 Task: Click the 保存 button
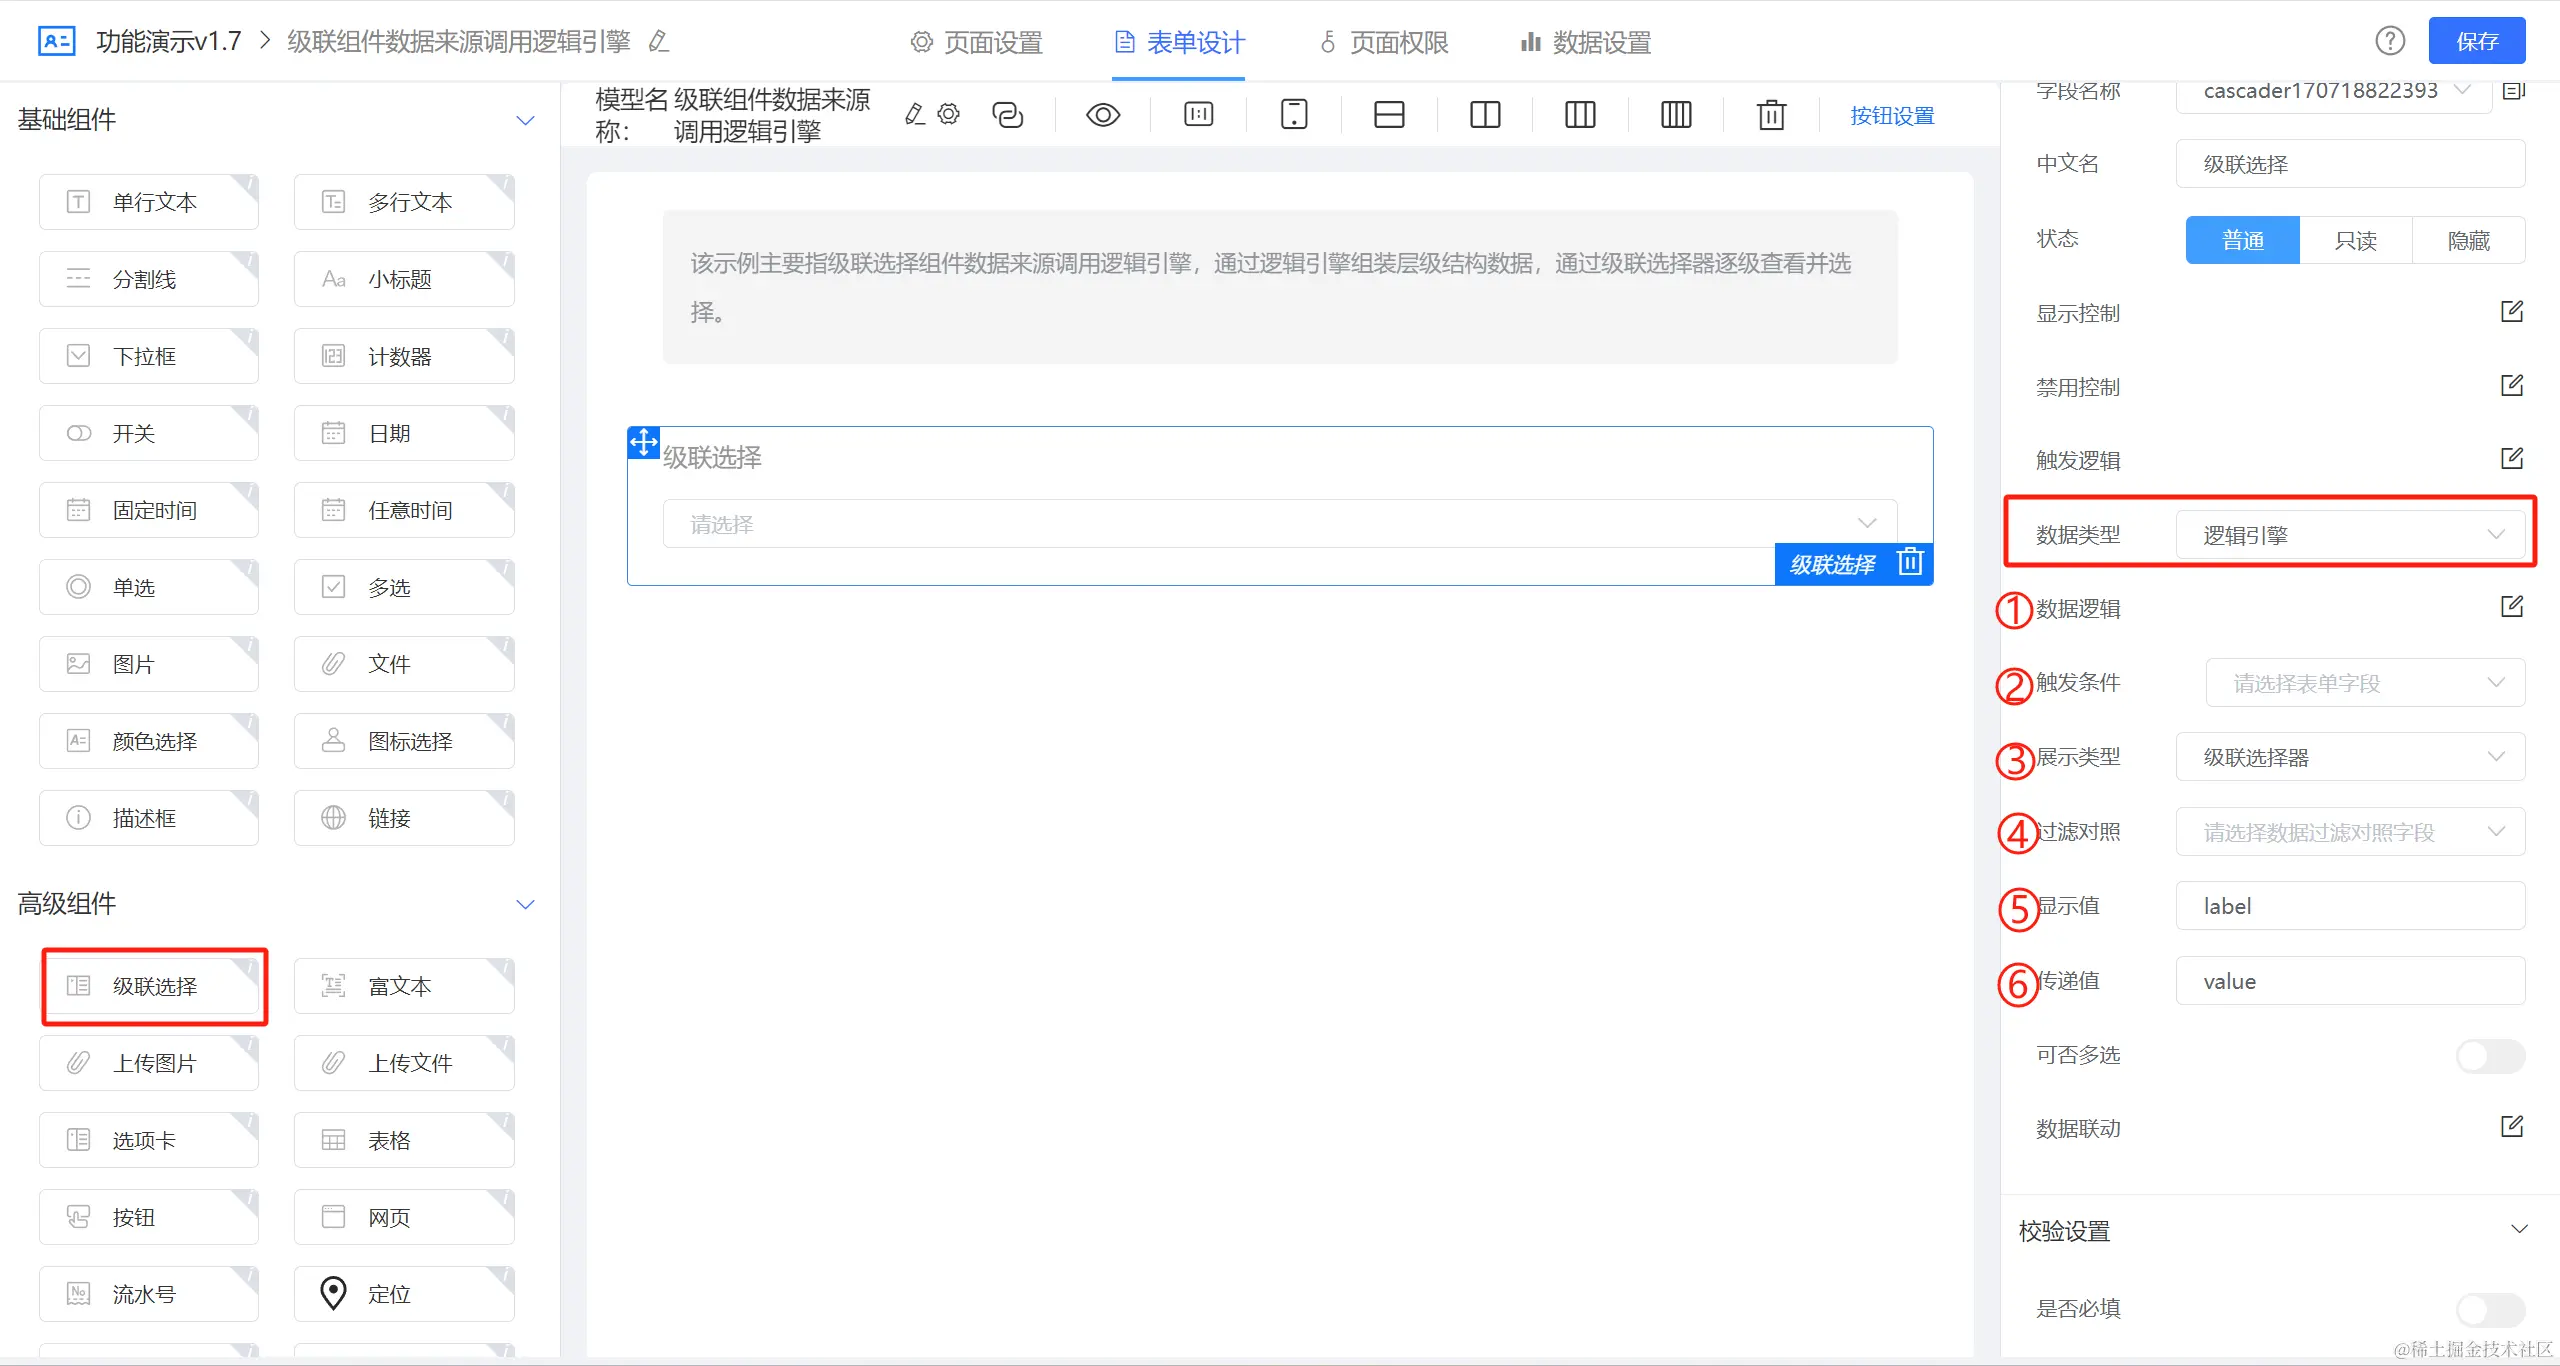pos(2476,41)
